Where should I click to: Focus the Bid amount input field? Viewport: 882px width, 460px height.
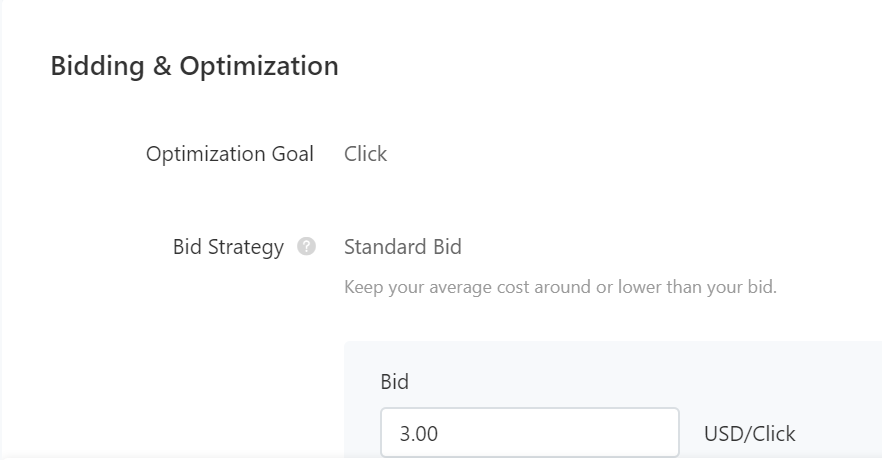coord(530,433)
